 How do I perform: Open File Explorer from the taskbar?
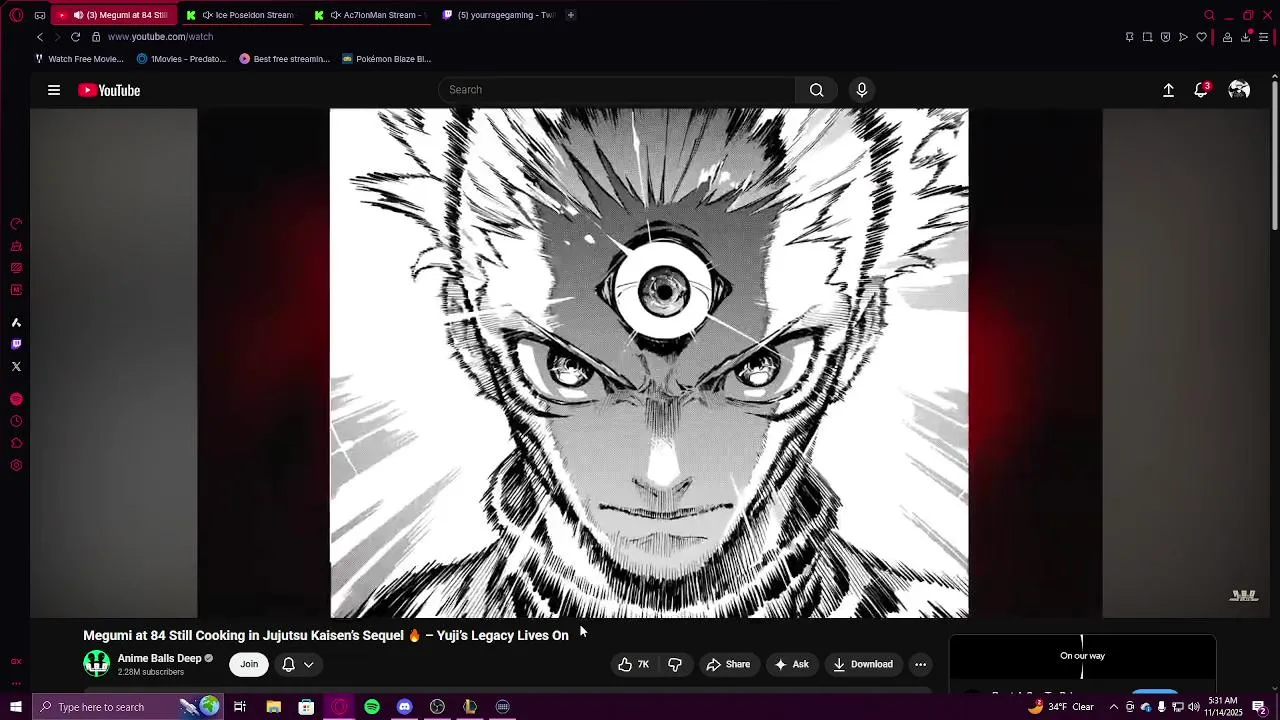pos(273,707)
